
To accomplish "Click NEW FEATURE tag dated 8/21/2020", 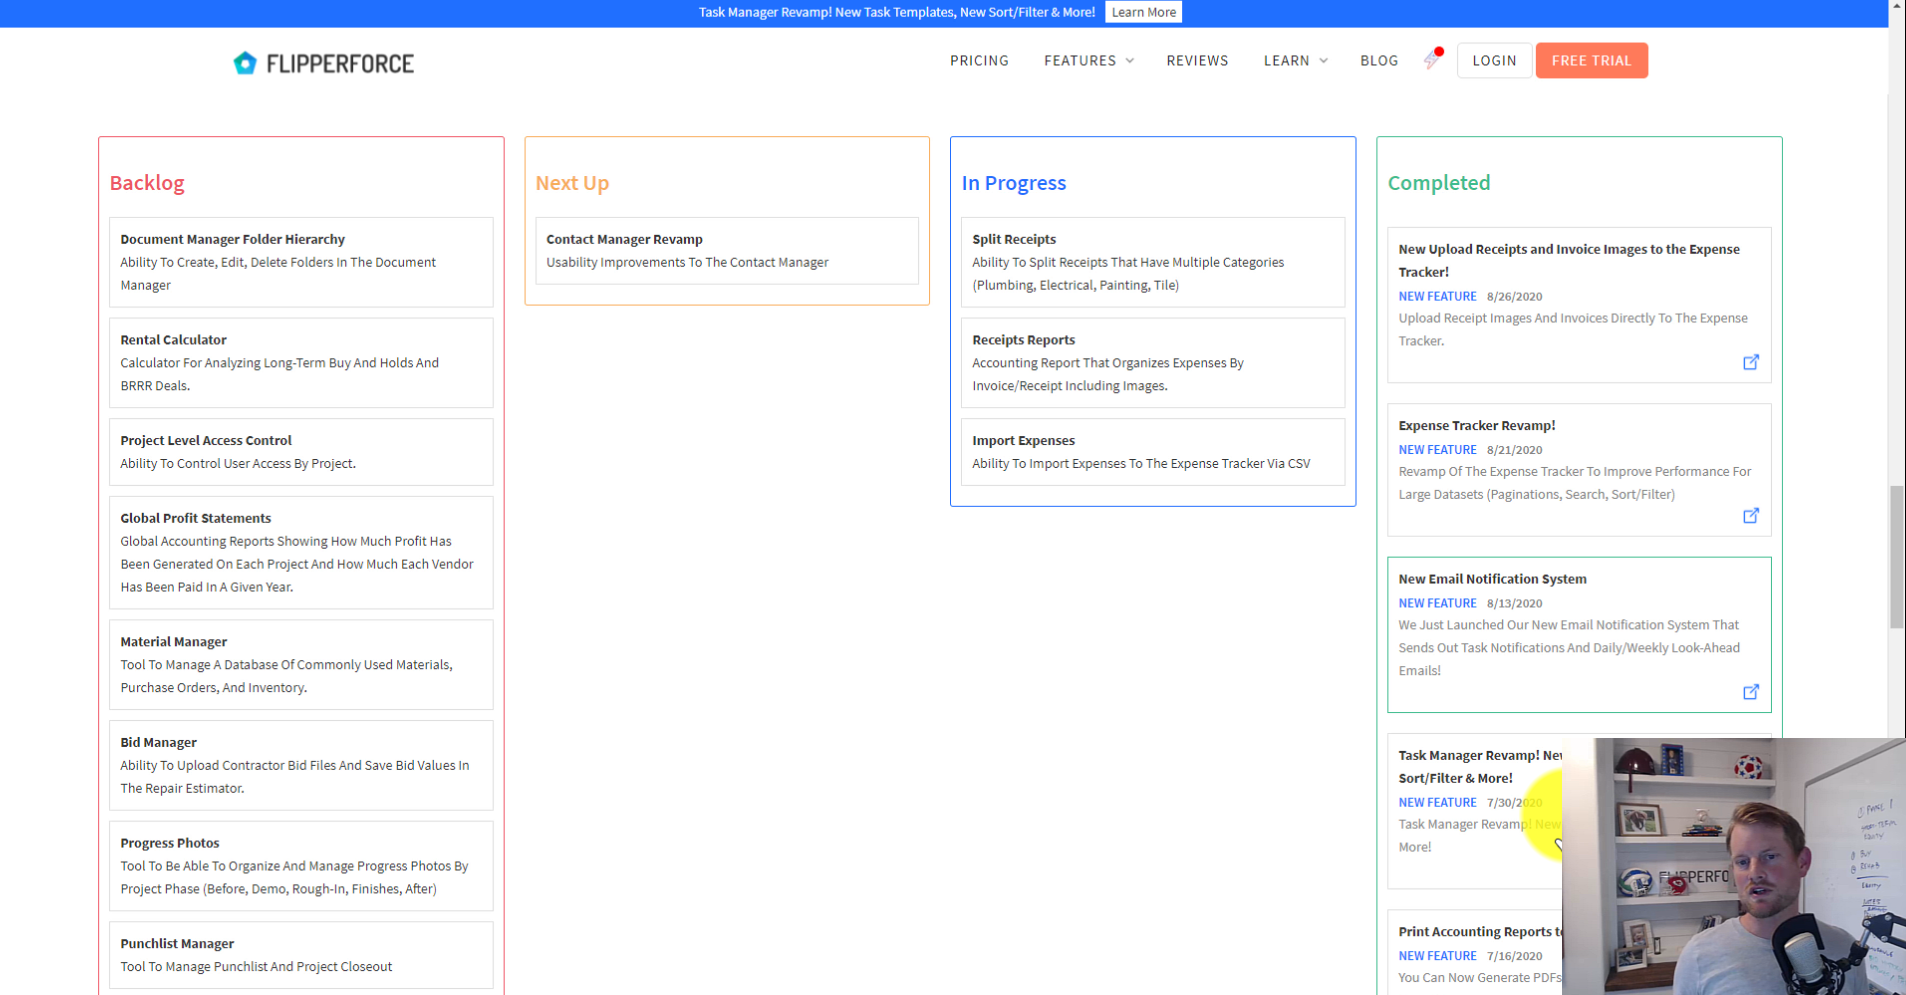I will point(1437,450).
